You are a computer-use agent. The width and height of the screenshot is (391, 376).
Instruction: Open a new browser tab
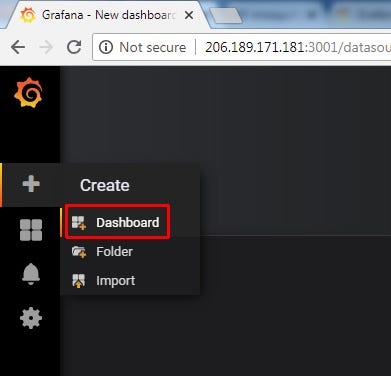coord(227,16)
